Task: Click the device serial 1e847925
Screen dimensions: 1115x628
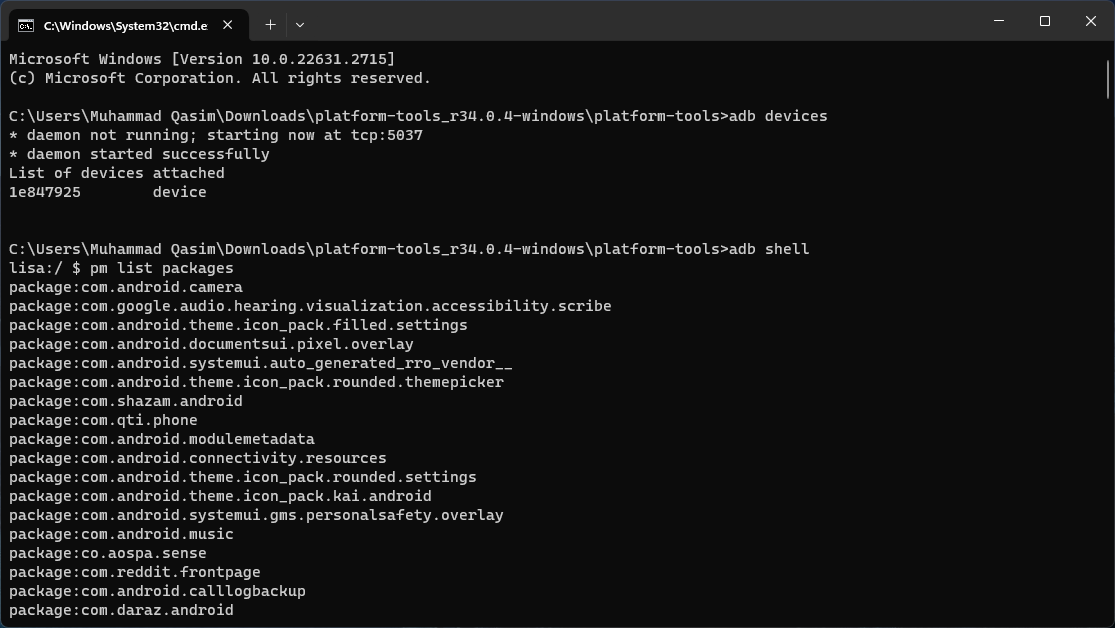Action: click(x=45, y=192)
